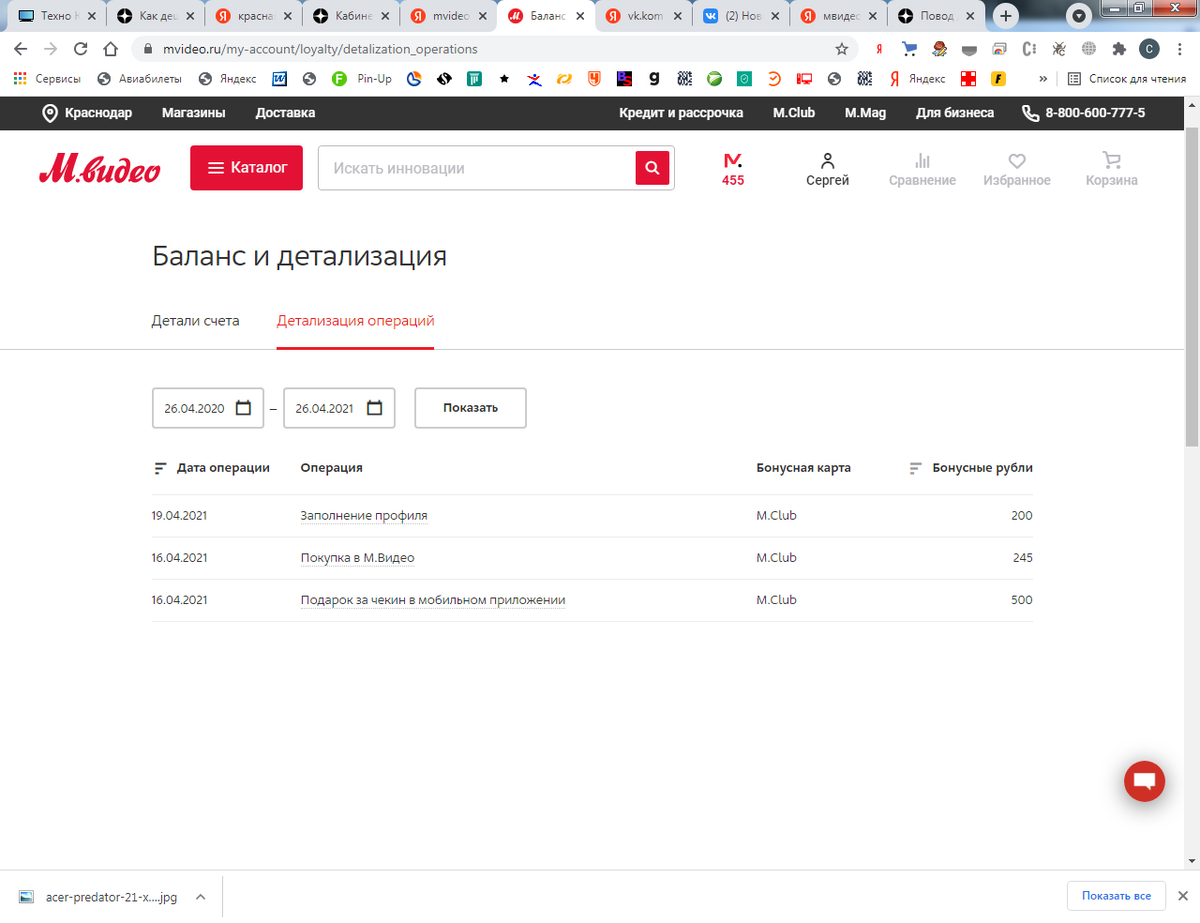Open Подарок за чекин в мобильном приложении
The height and width of the screenshot is (923, 1200).
(433, 600)
